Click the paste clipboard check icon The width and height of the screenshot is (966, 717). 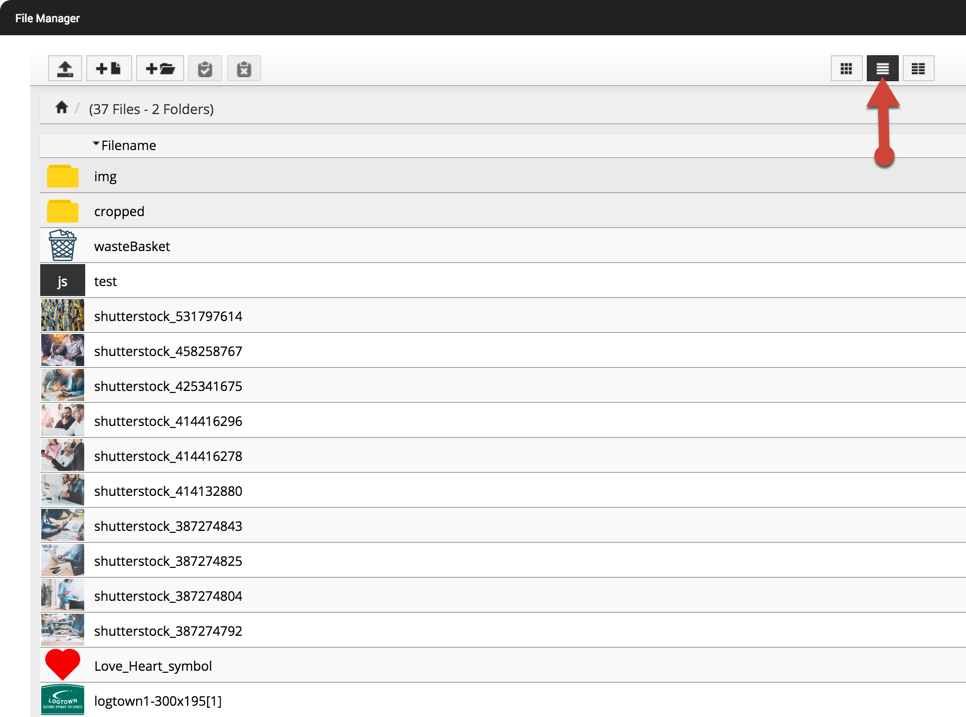coord(205,68)
